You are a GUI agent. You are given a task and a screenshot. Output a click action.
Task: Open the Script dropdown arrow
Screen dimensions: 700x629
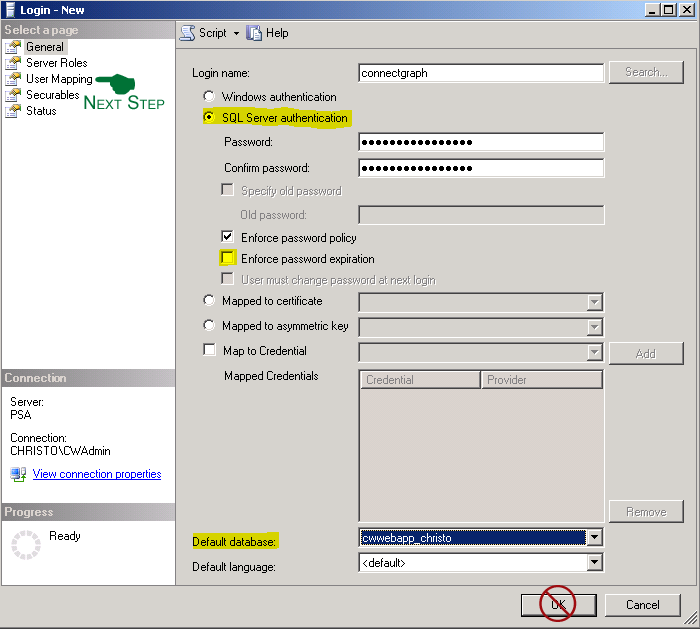236,33
